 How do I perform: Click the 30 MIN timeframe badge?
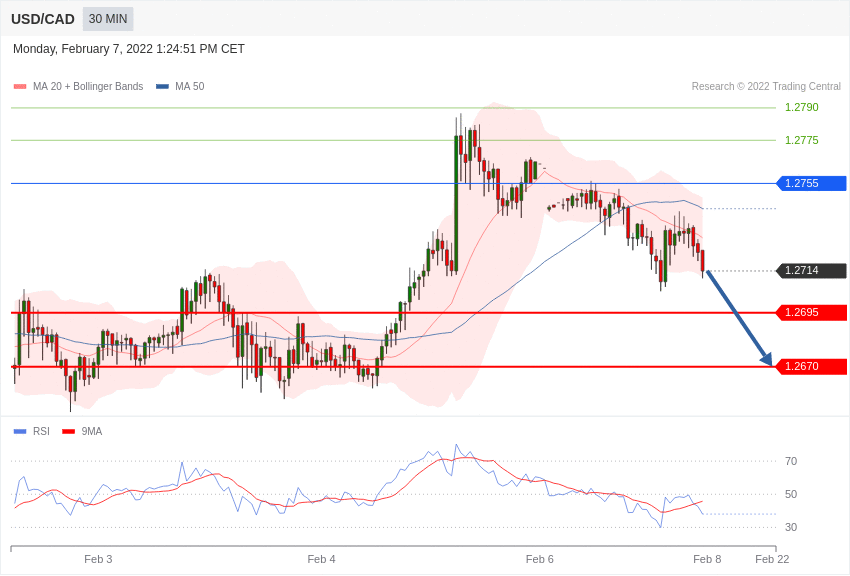click(108, 19)
